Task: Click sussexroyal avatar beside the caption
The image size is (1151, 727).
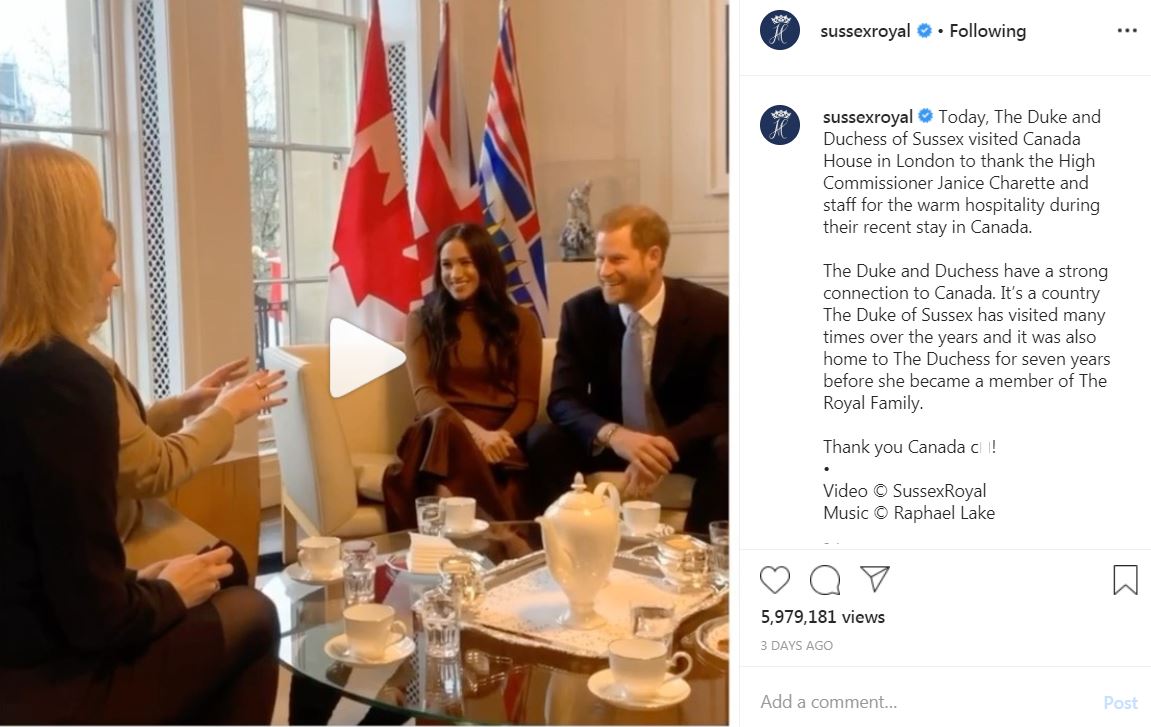Action: coord(780,125)
